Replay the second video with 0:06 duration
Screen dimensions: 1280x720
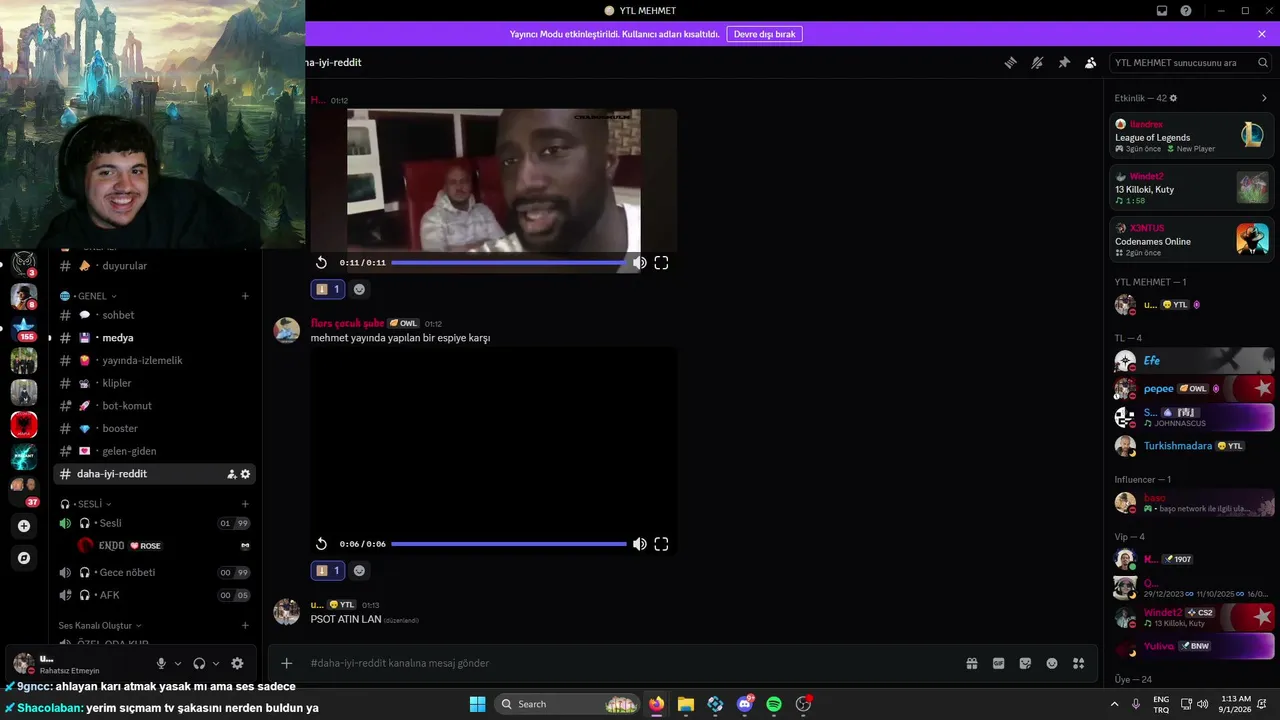tap(321, 544)
